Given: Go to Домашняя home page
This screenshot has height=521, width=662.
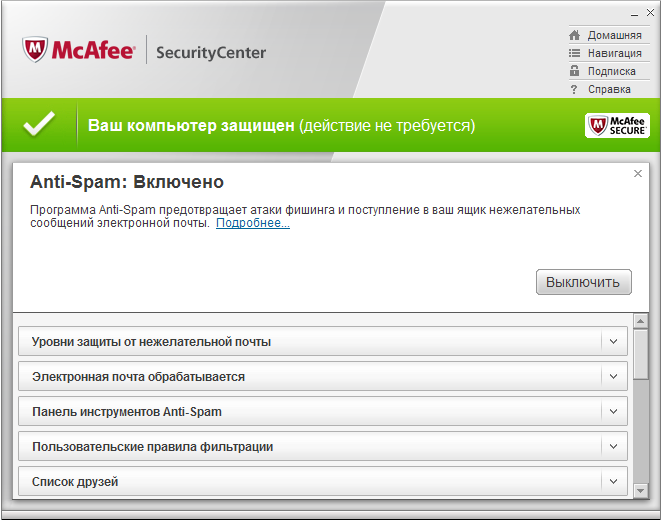Looking at the screenshot, I should click(614, 35).
